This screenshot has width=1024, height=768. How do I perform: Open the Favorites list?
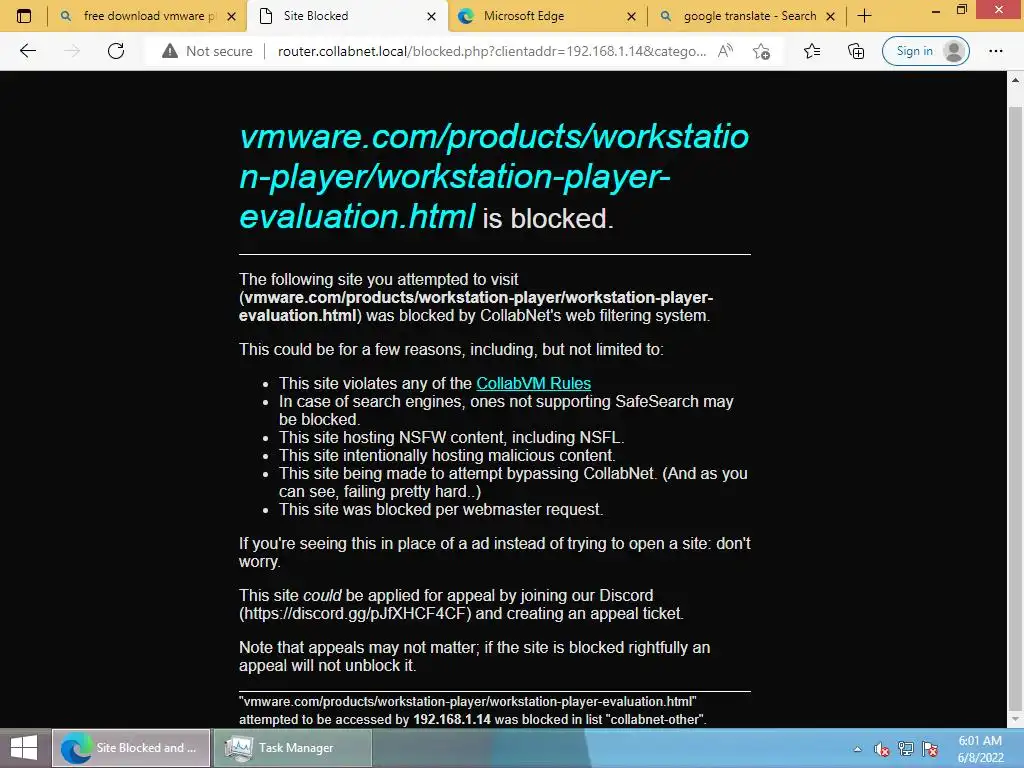812,51
